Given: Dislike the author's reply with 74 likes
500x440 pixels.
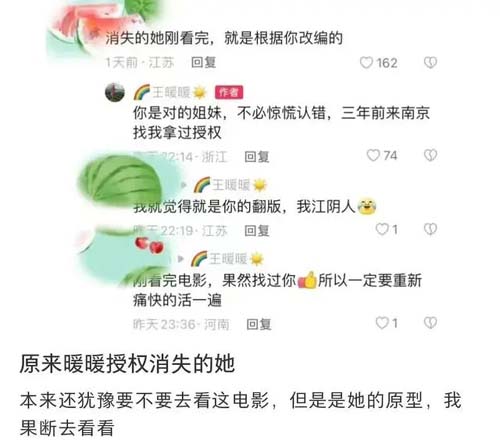Looking at the screenshot, I should pyautogui.click(x=430, y=155).
